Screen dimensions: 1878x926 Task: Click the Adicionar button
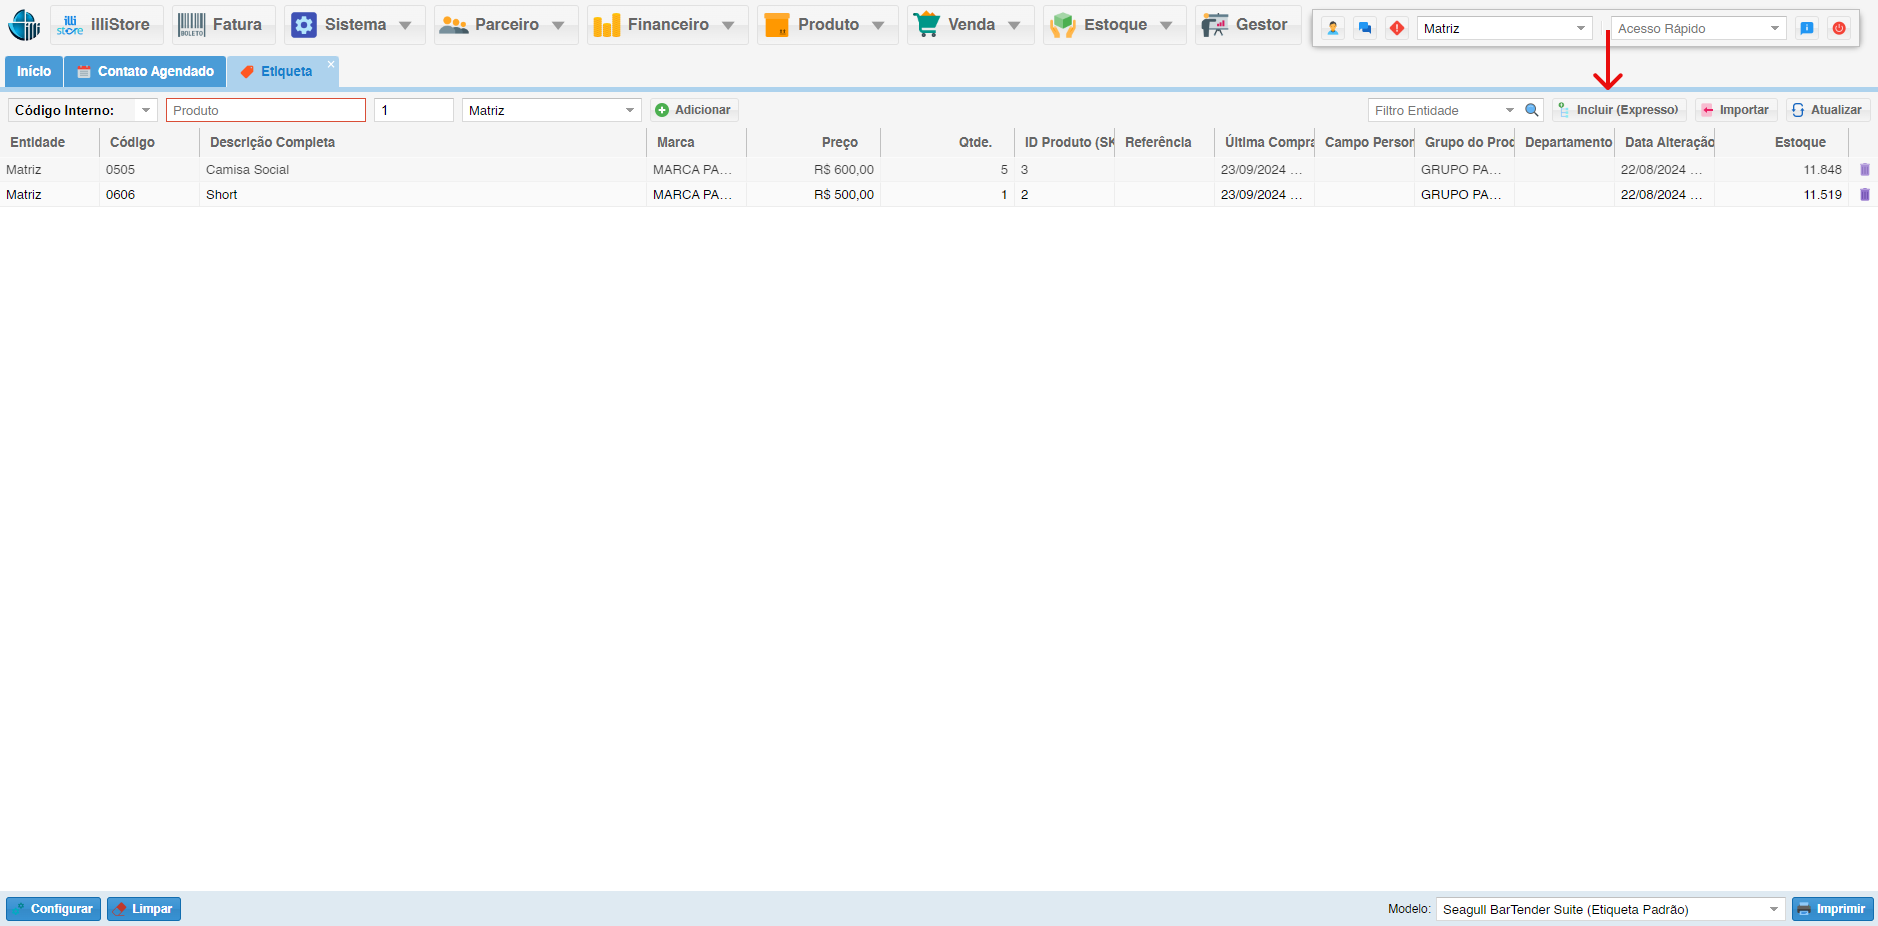coord(693,110)
